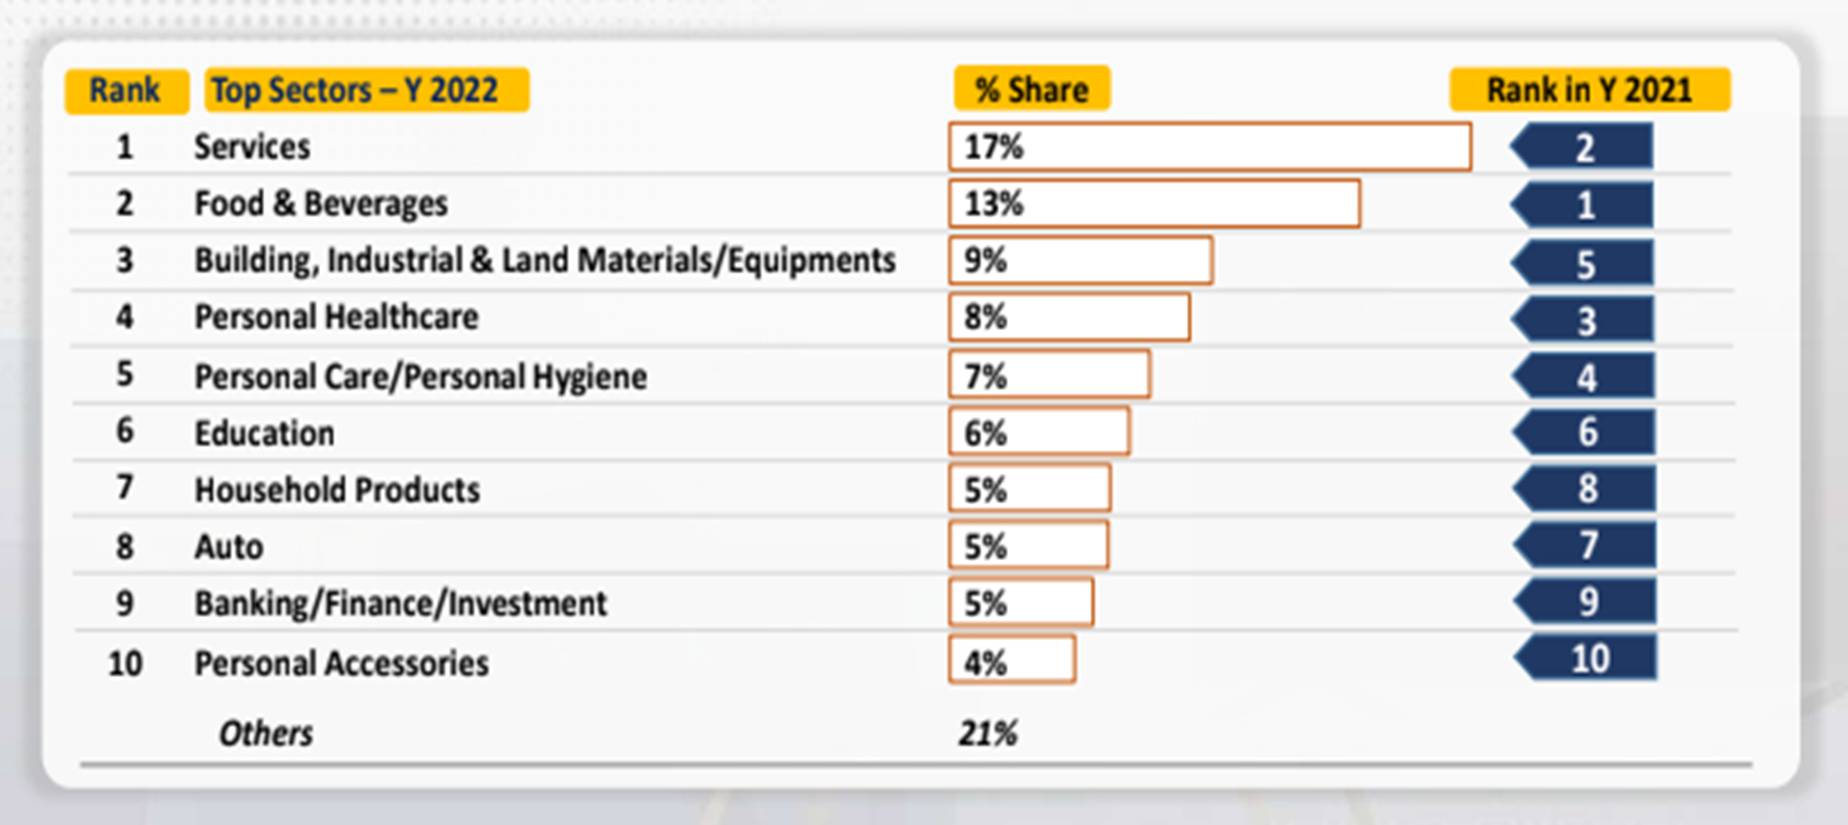
Task: Click the "Banking/Finance/Investment" sector name
Action: [x=400, y=604]
